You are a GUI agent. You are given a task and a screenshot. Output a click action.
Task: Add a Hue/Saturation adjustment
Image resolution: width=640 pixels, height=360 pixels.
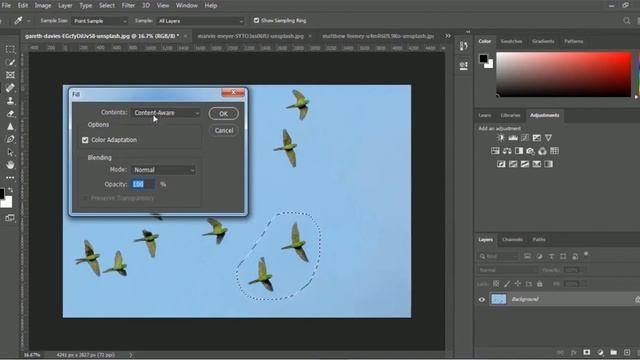[495, 151]
